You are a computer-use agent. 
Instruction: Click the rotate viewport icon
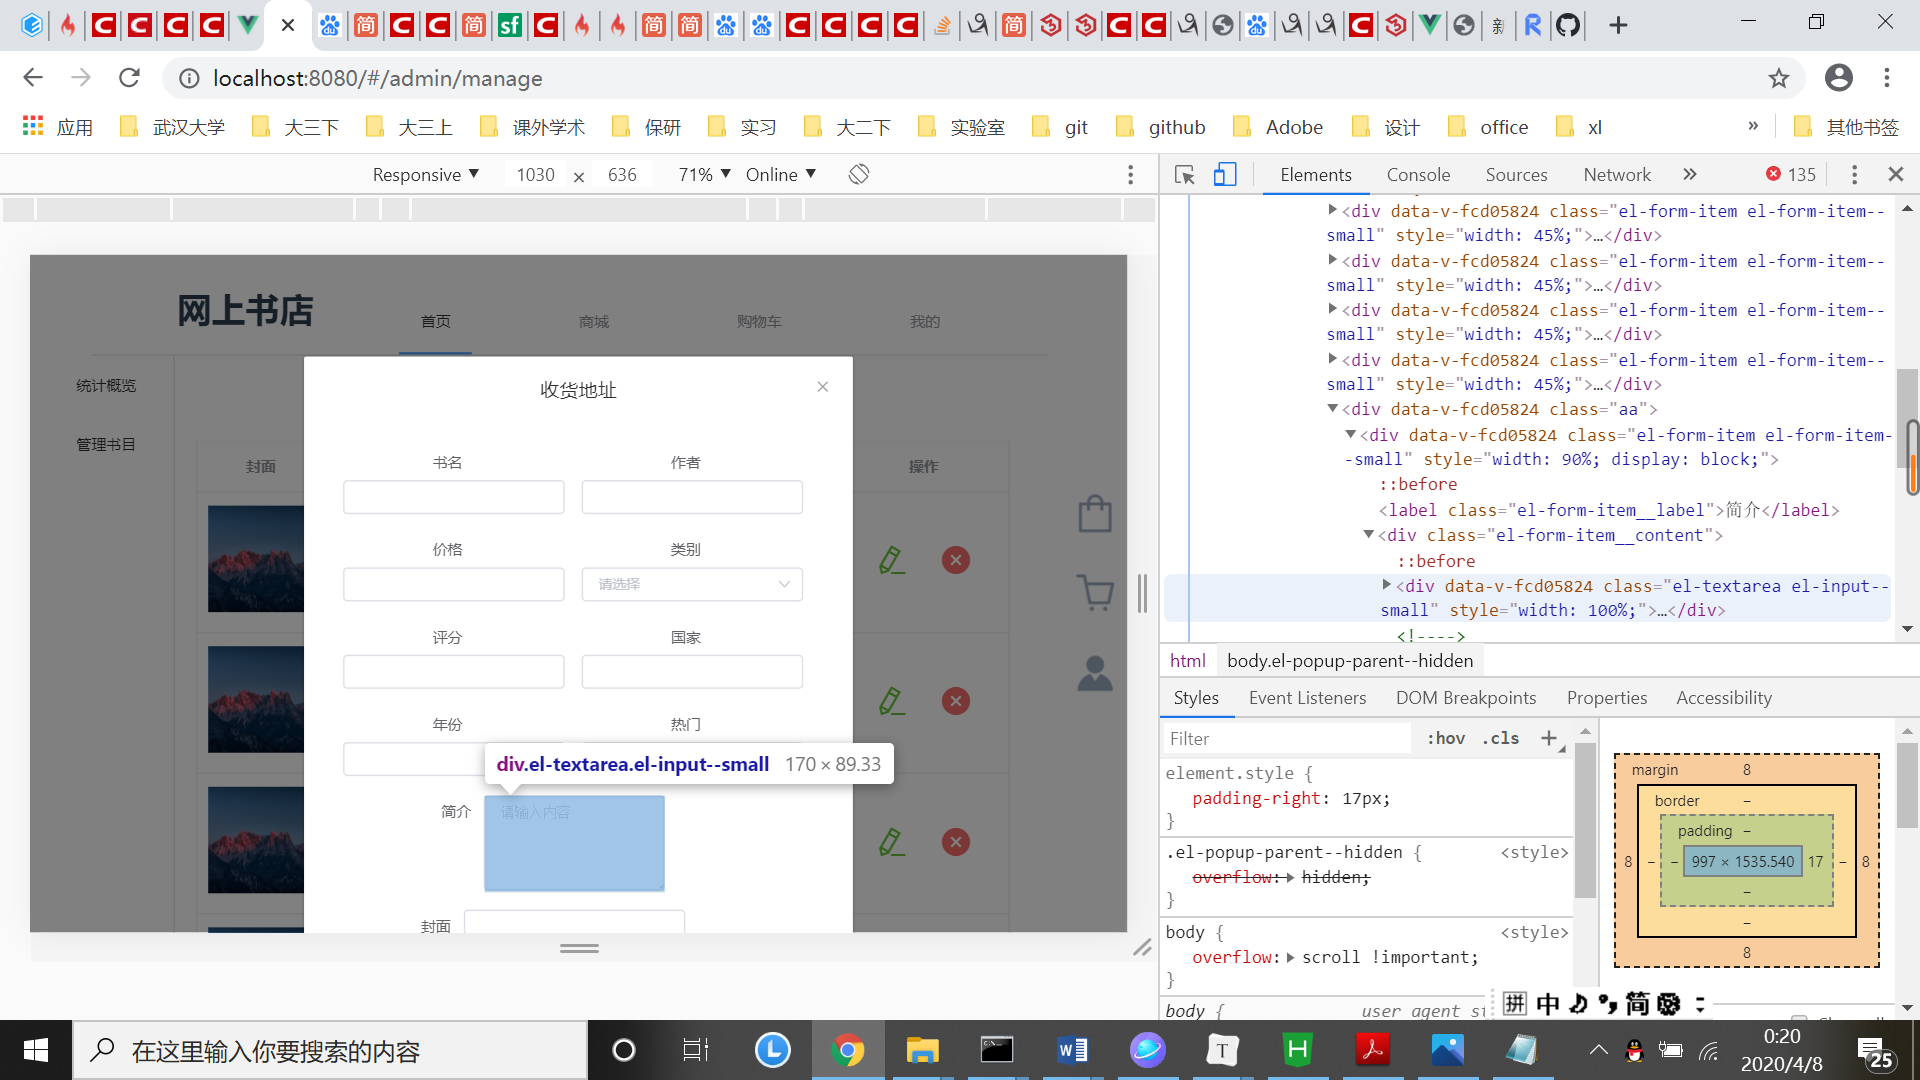[x=859, y=175]
